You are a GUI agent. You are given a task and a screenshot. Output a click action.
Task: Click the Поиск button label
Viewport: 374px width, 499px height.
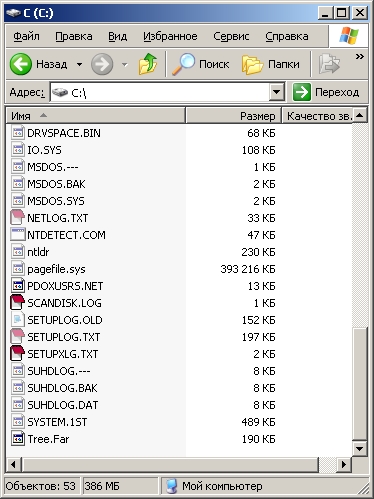(214, 64)
